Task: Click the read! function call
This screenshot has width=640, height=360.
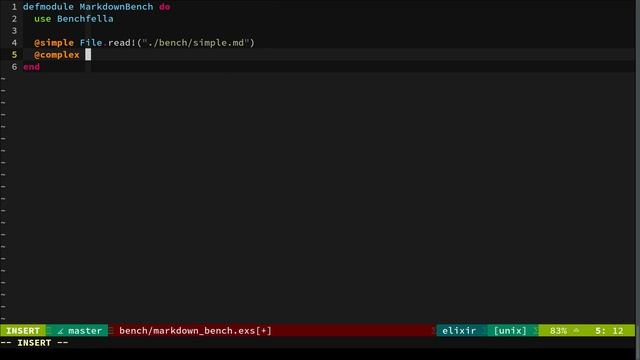Action: tap(122, 43)
